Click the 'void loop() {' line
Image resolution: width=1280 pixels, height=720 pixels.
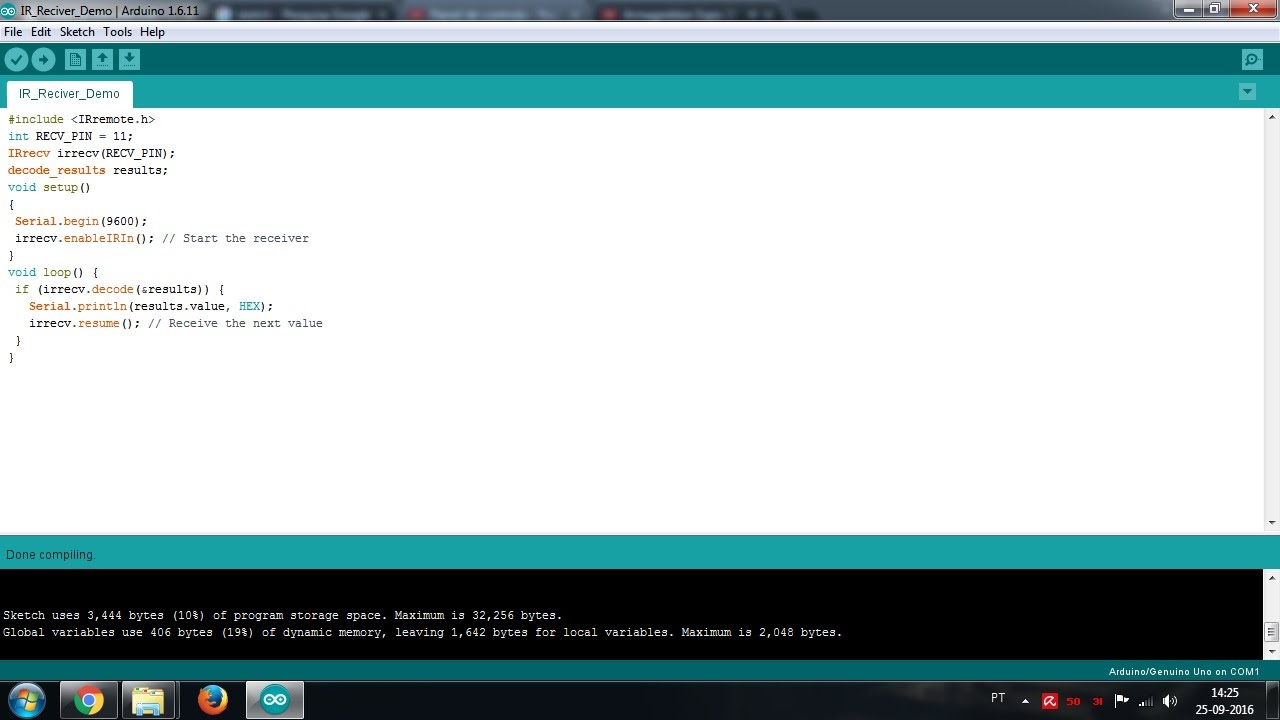click(53, 272)
